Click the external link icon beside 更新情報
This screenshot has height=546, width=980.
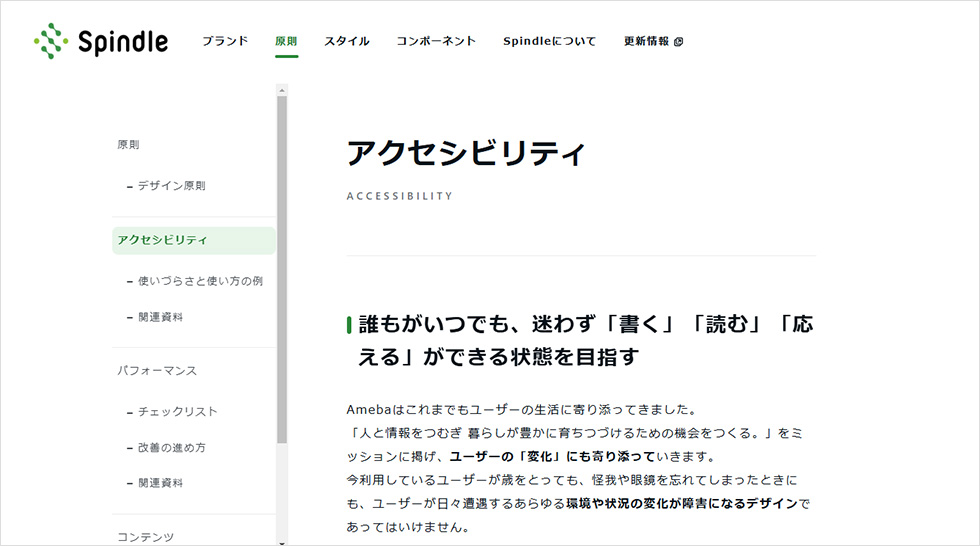point(679,42)
